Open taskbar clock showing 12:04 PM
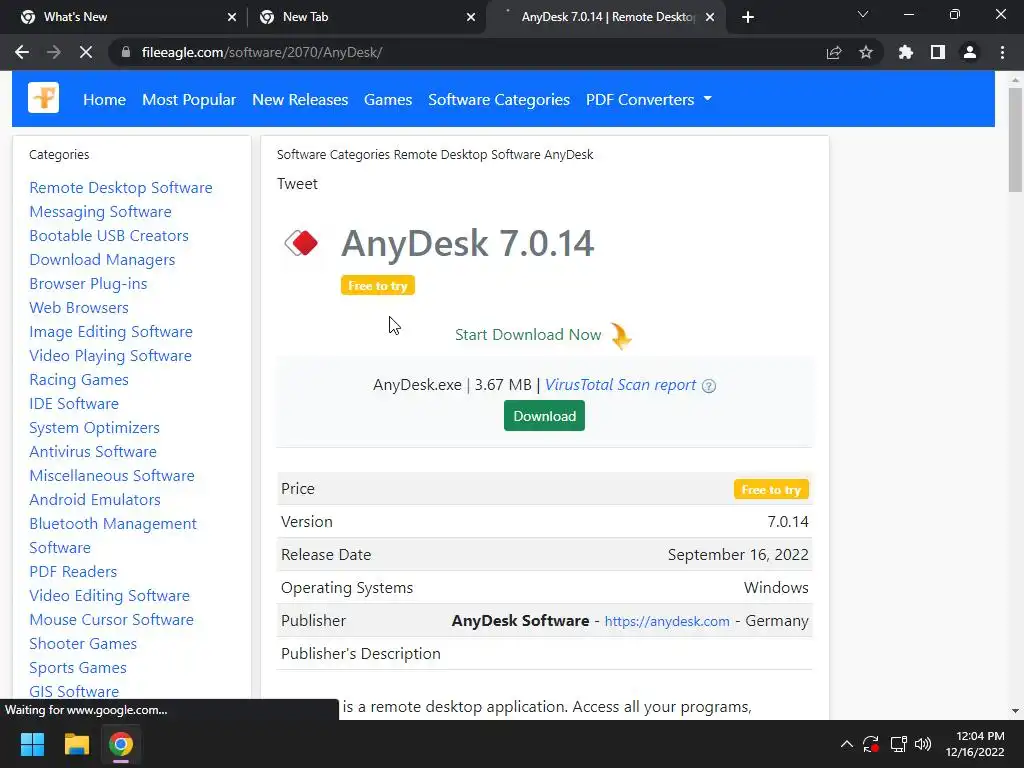 (x=975, y=744)
